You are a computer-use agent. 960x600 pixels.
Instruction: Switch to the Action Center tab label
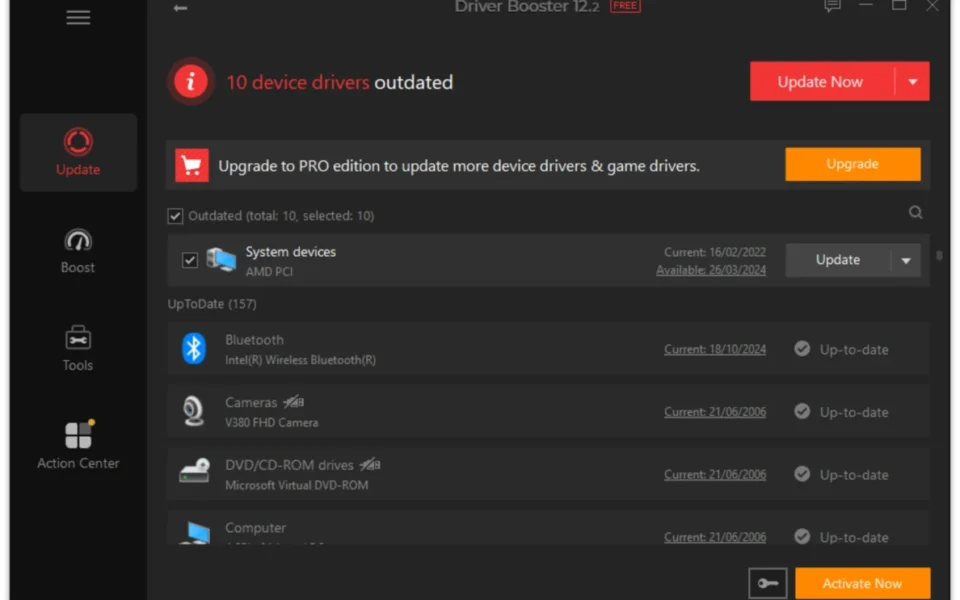tap(78, 463)
